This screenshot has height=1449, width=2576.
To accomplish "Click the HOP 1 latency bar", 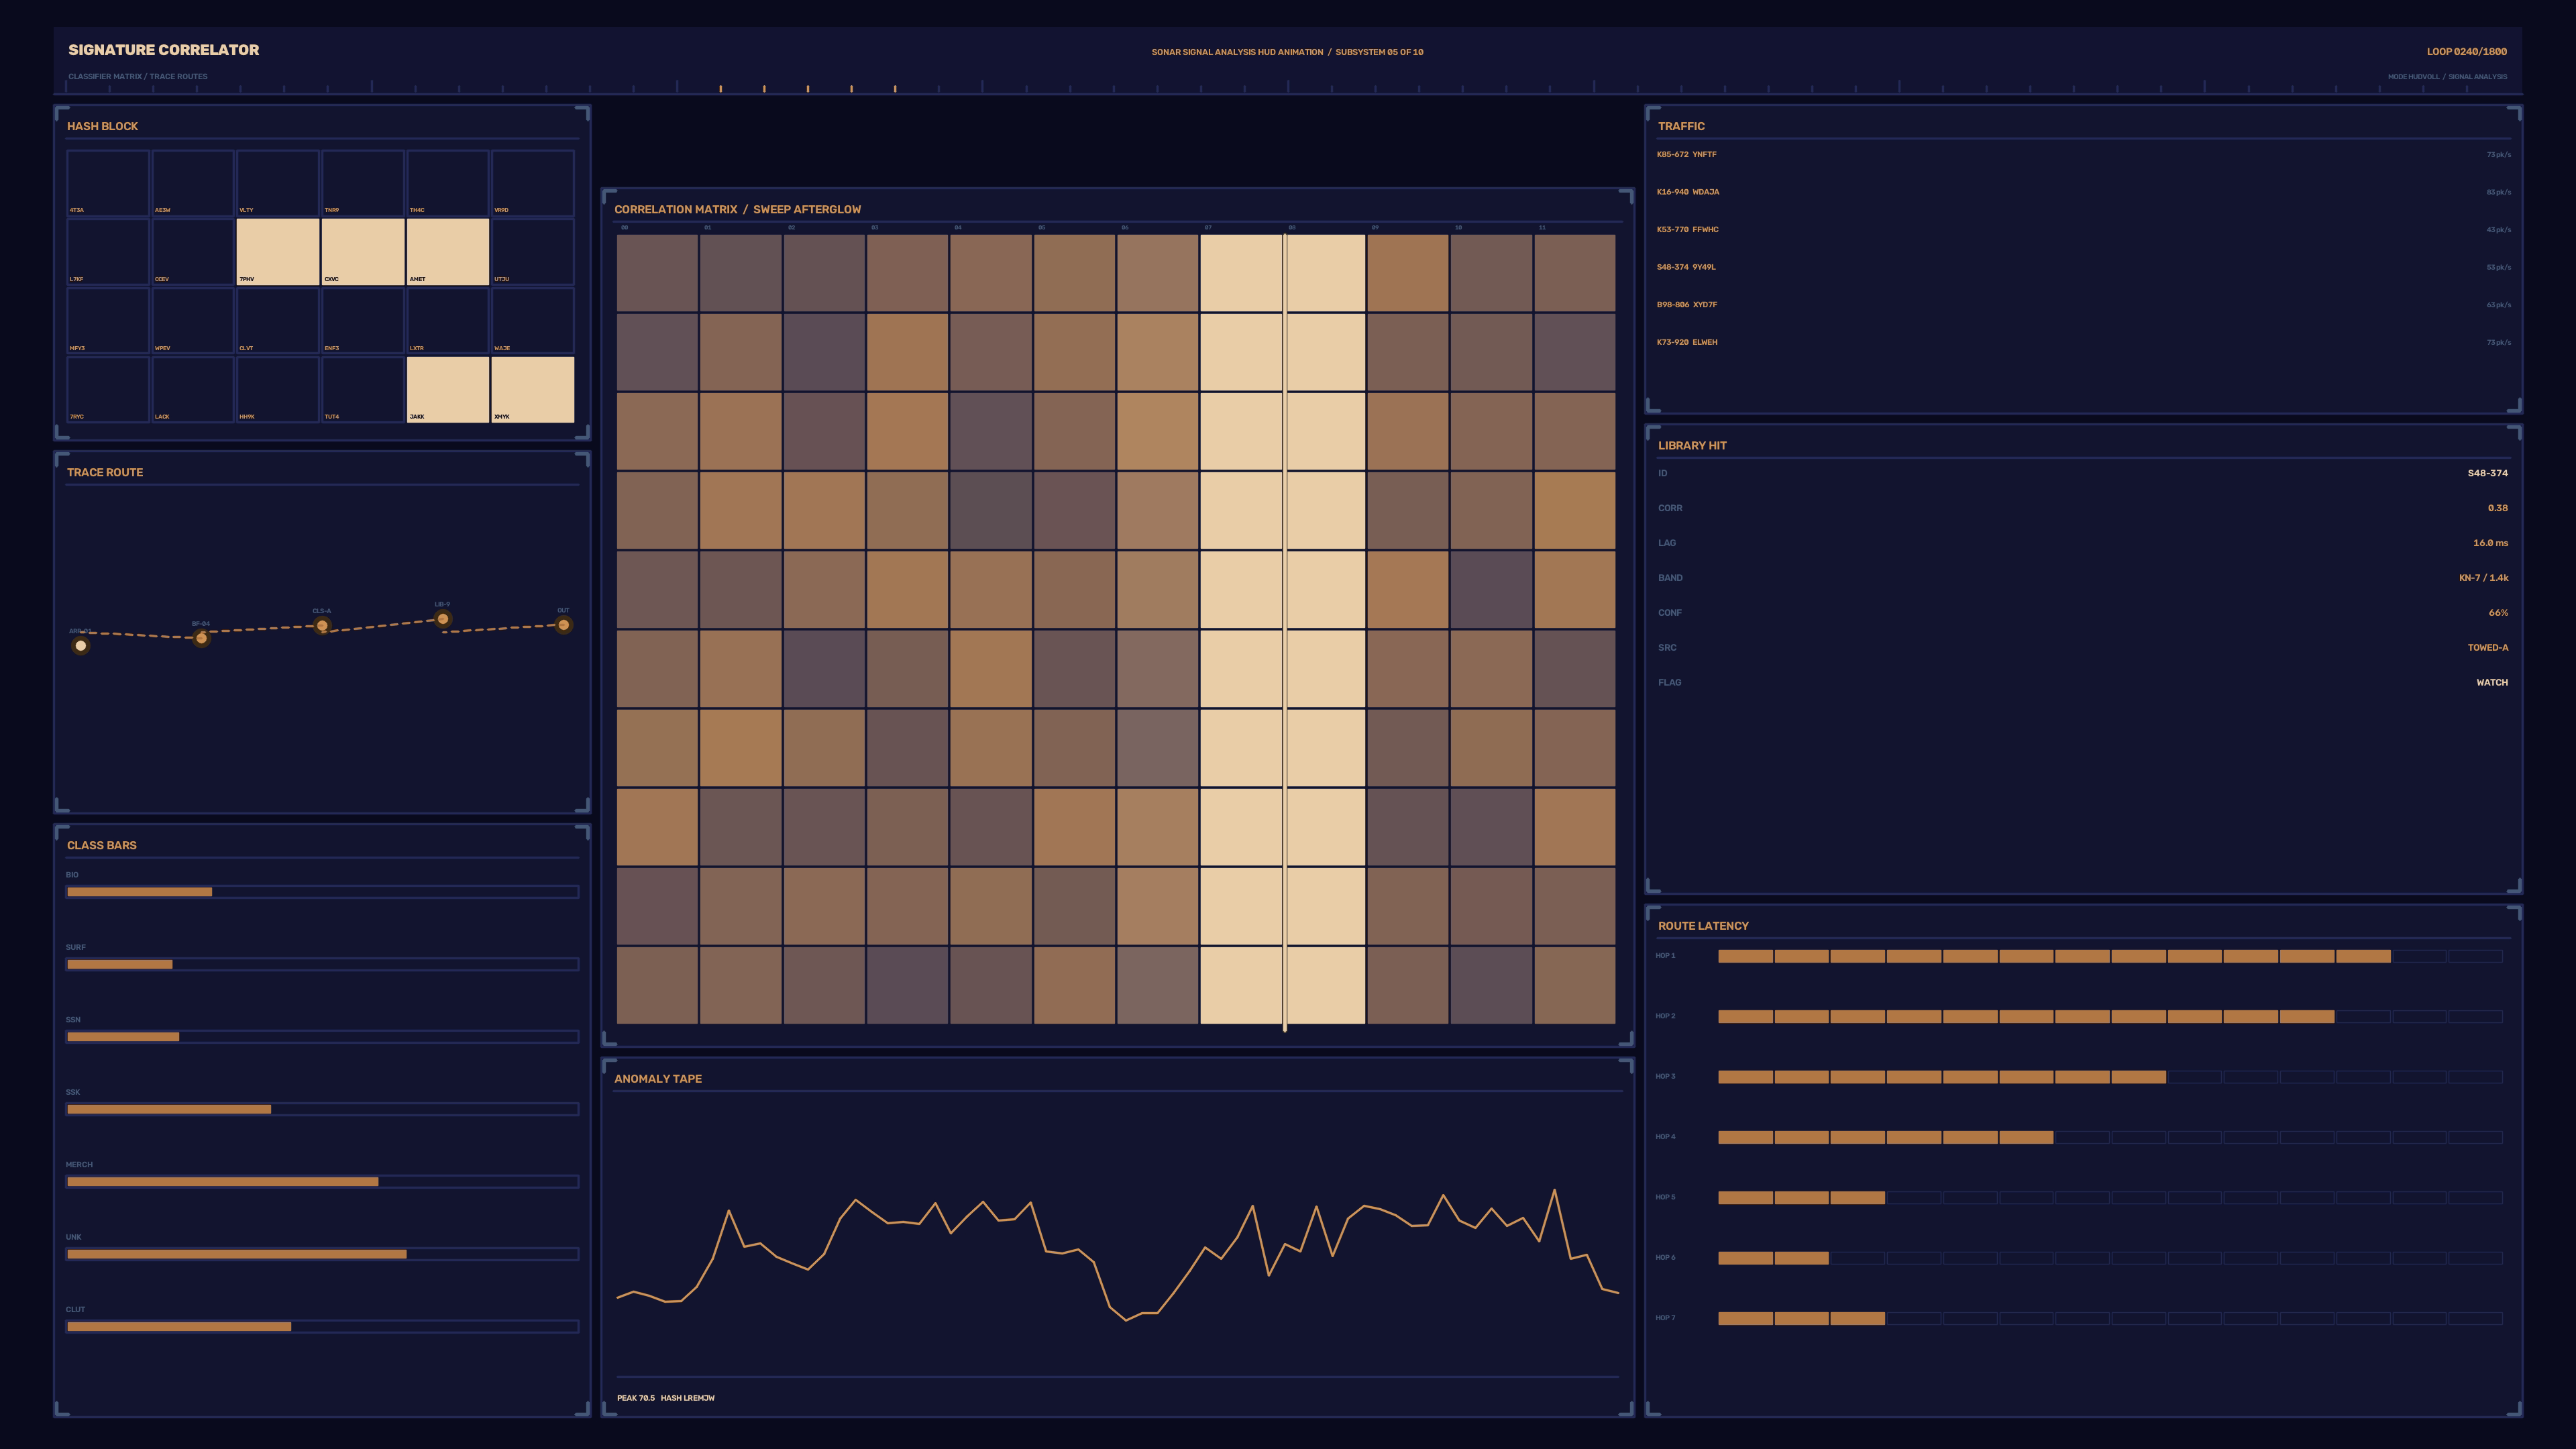I will pyautogui.click(x=2110, y=957).
